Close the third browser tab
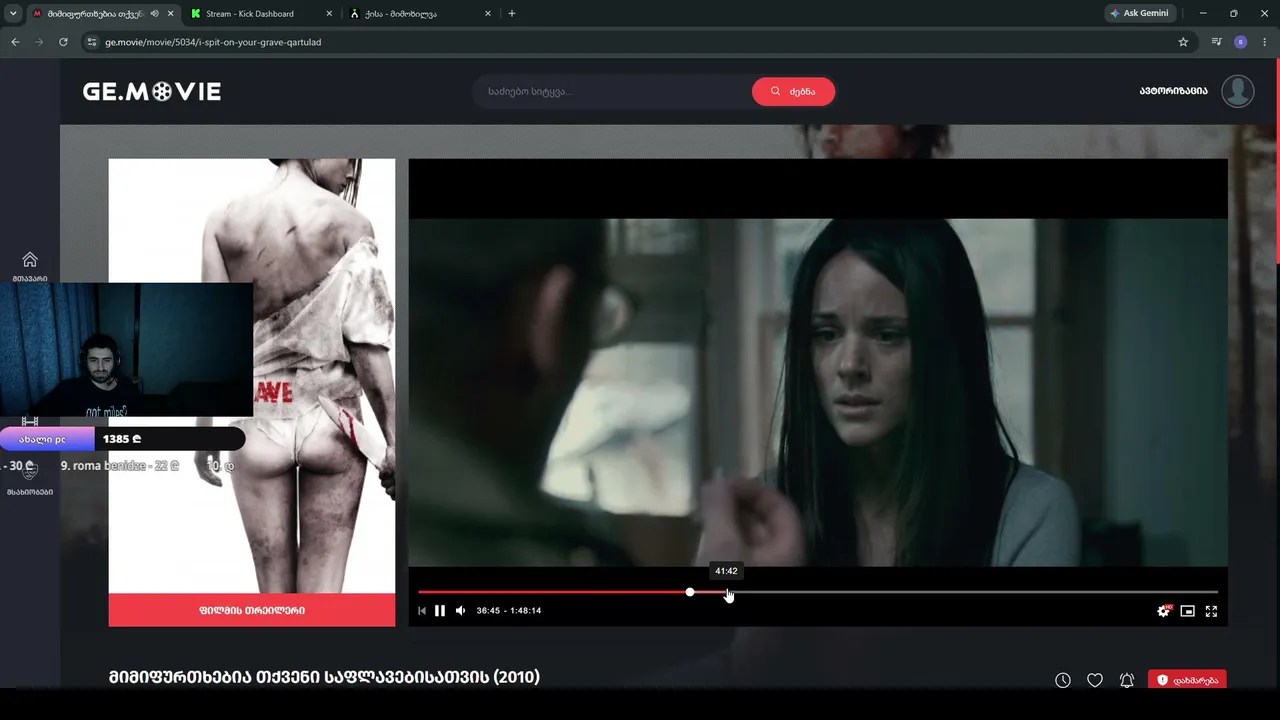The width and height of the screenshot is (1280, 720). point(487,14)
